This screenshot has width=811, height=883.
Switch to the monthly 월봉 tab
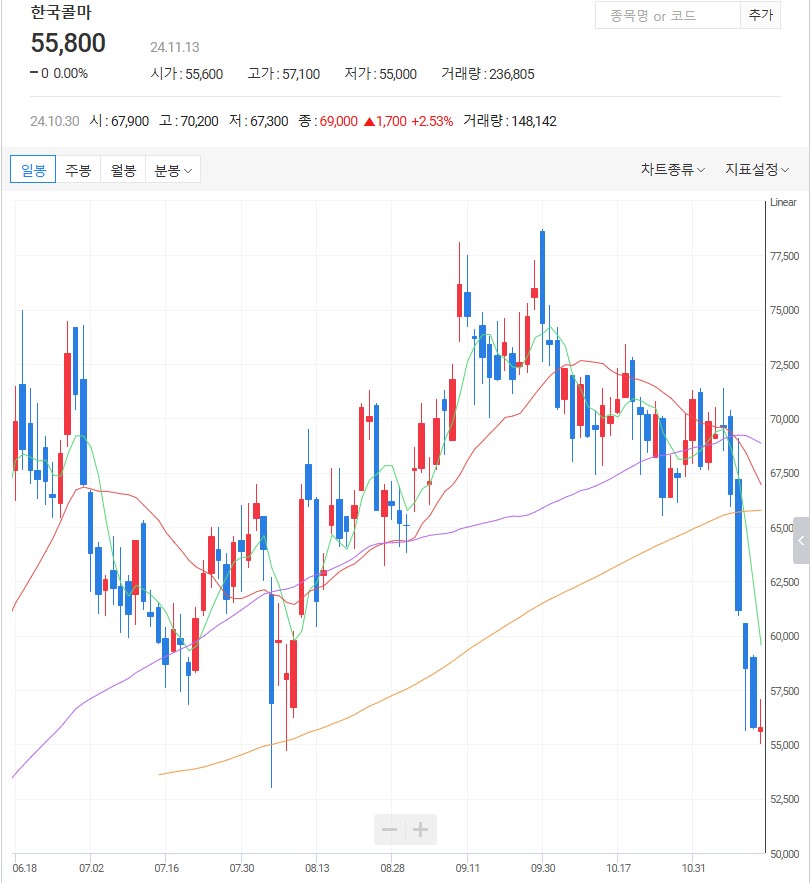123,170
